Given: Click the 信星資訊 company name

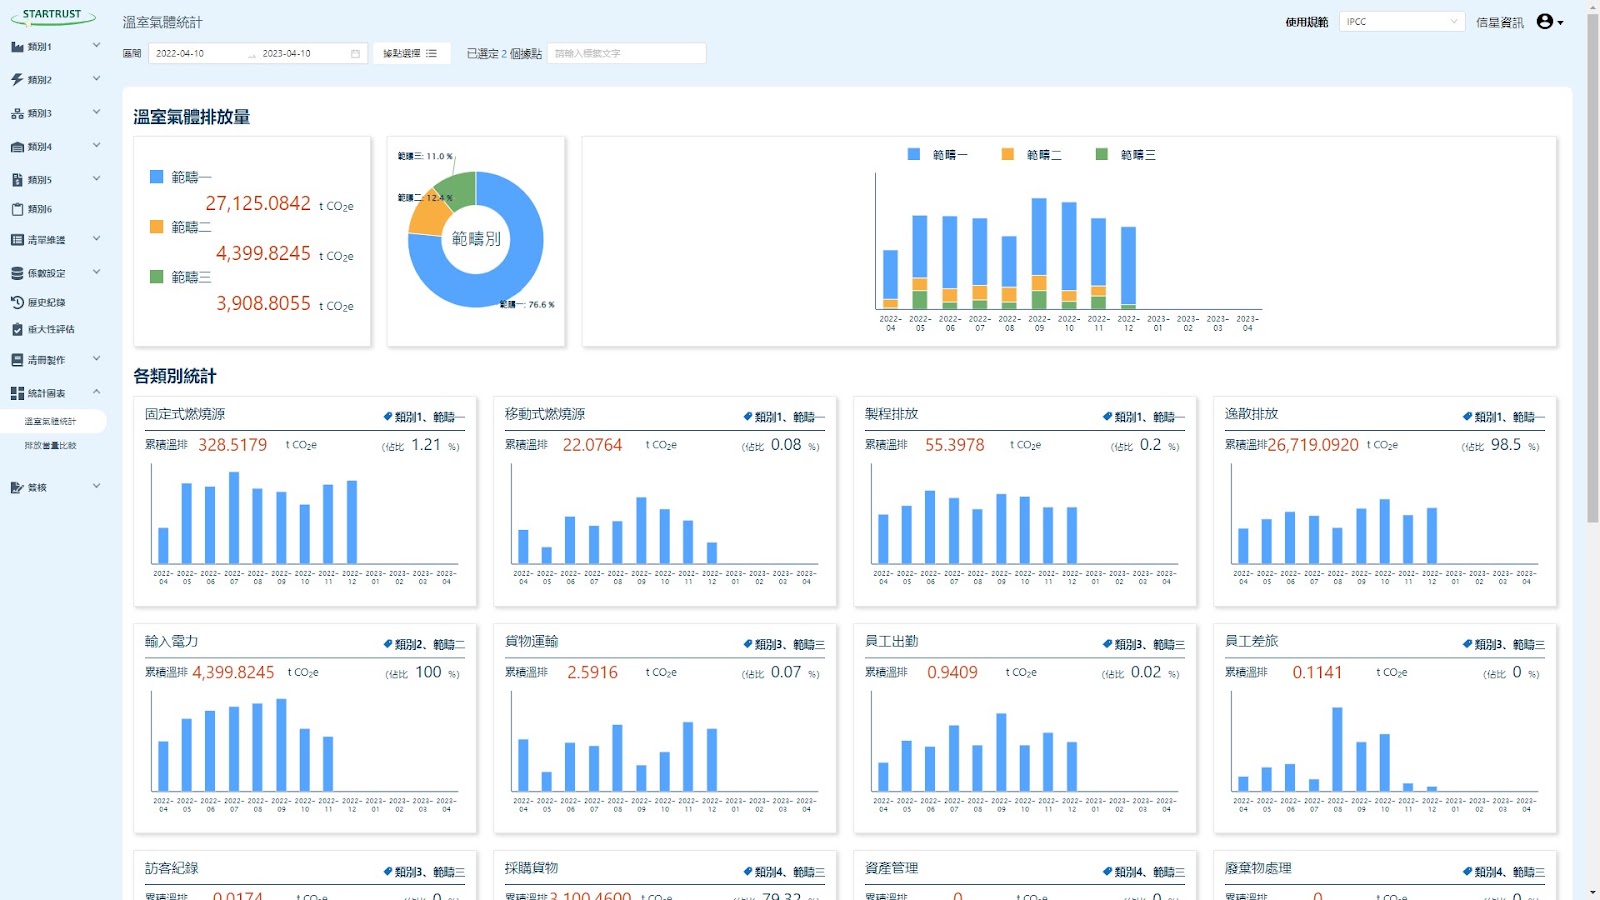Looking at the screenshot, I should pyautogui.click(x=1500, y=23).
